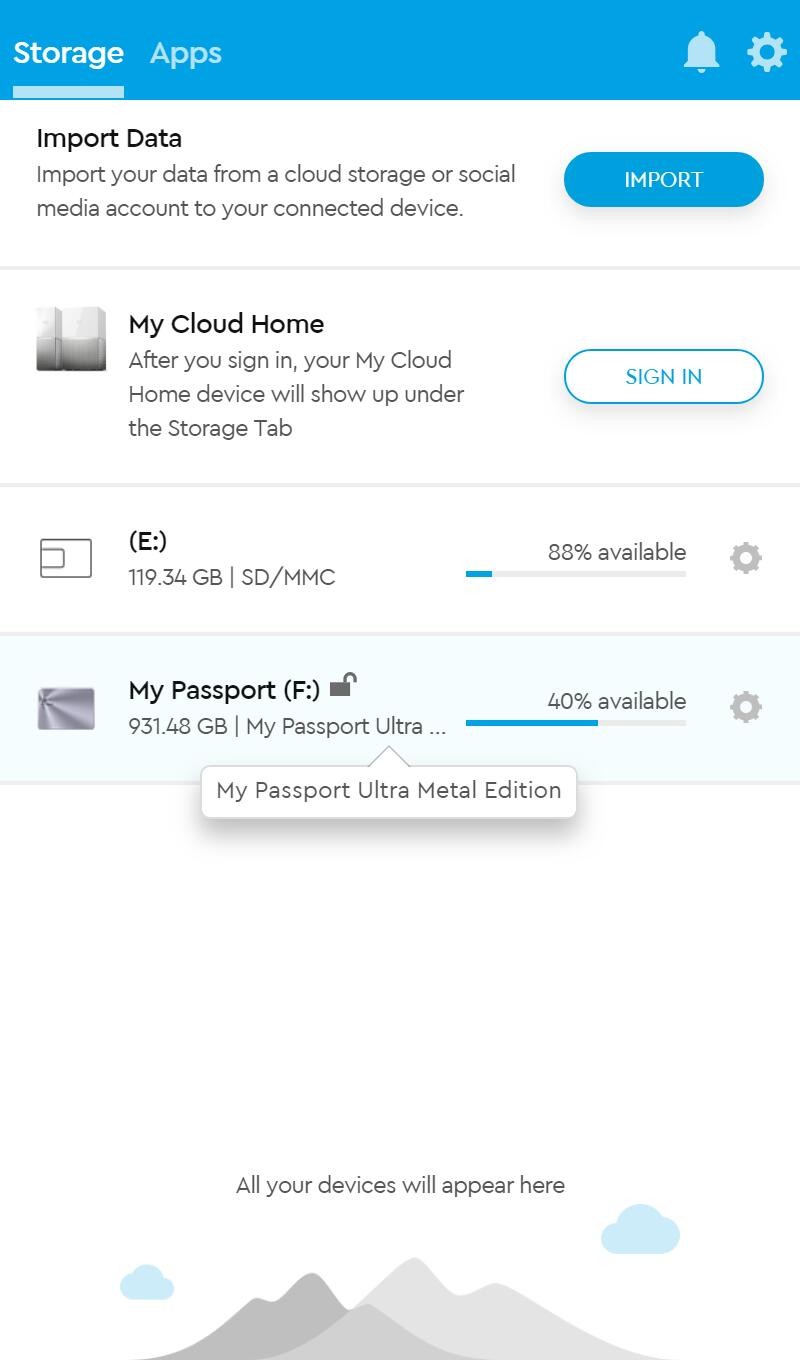
Task: Select the (E:) drive name
Action: [x=148, y=541]
